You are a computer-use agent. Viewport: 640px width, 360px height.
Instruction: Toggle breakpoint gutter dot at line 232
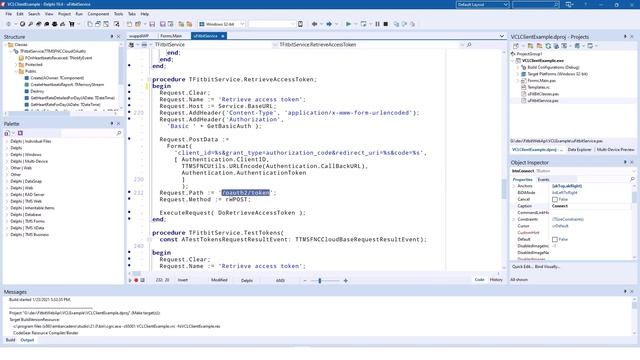click(130, 192)
